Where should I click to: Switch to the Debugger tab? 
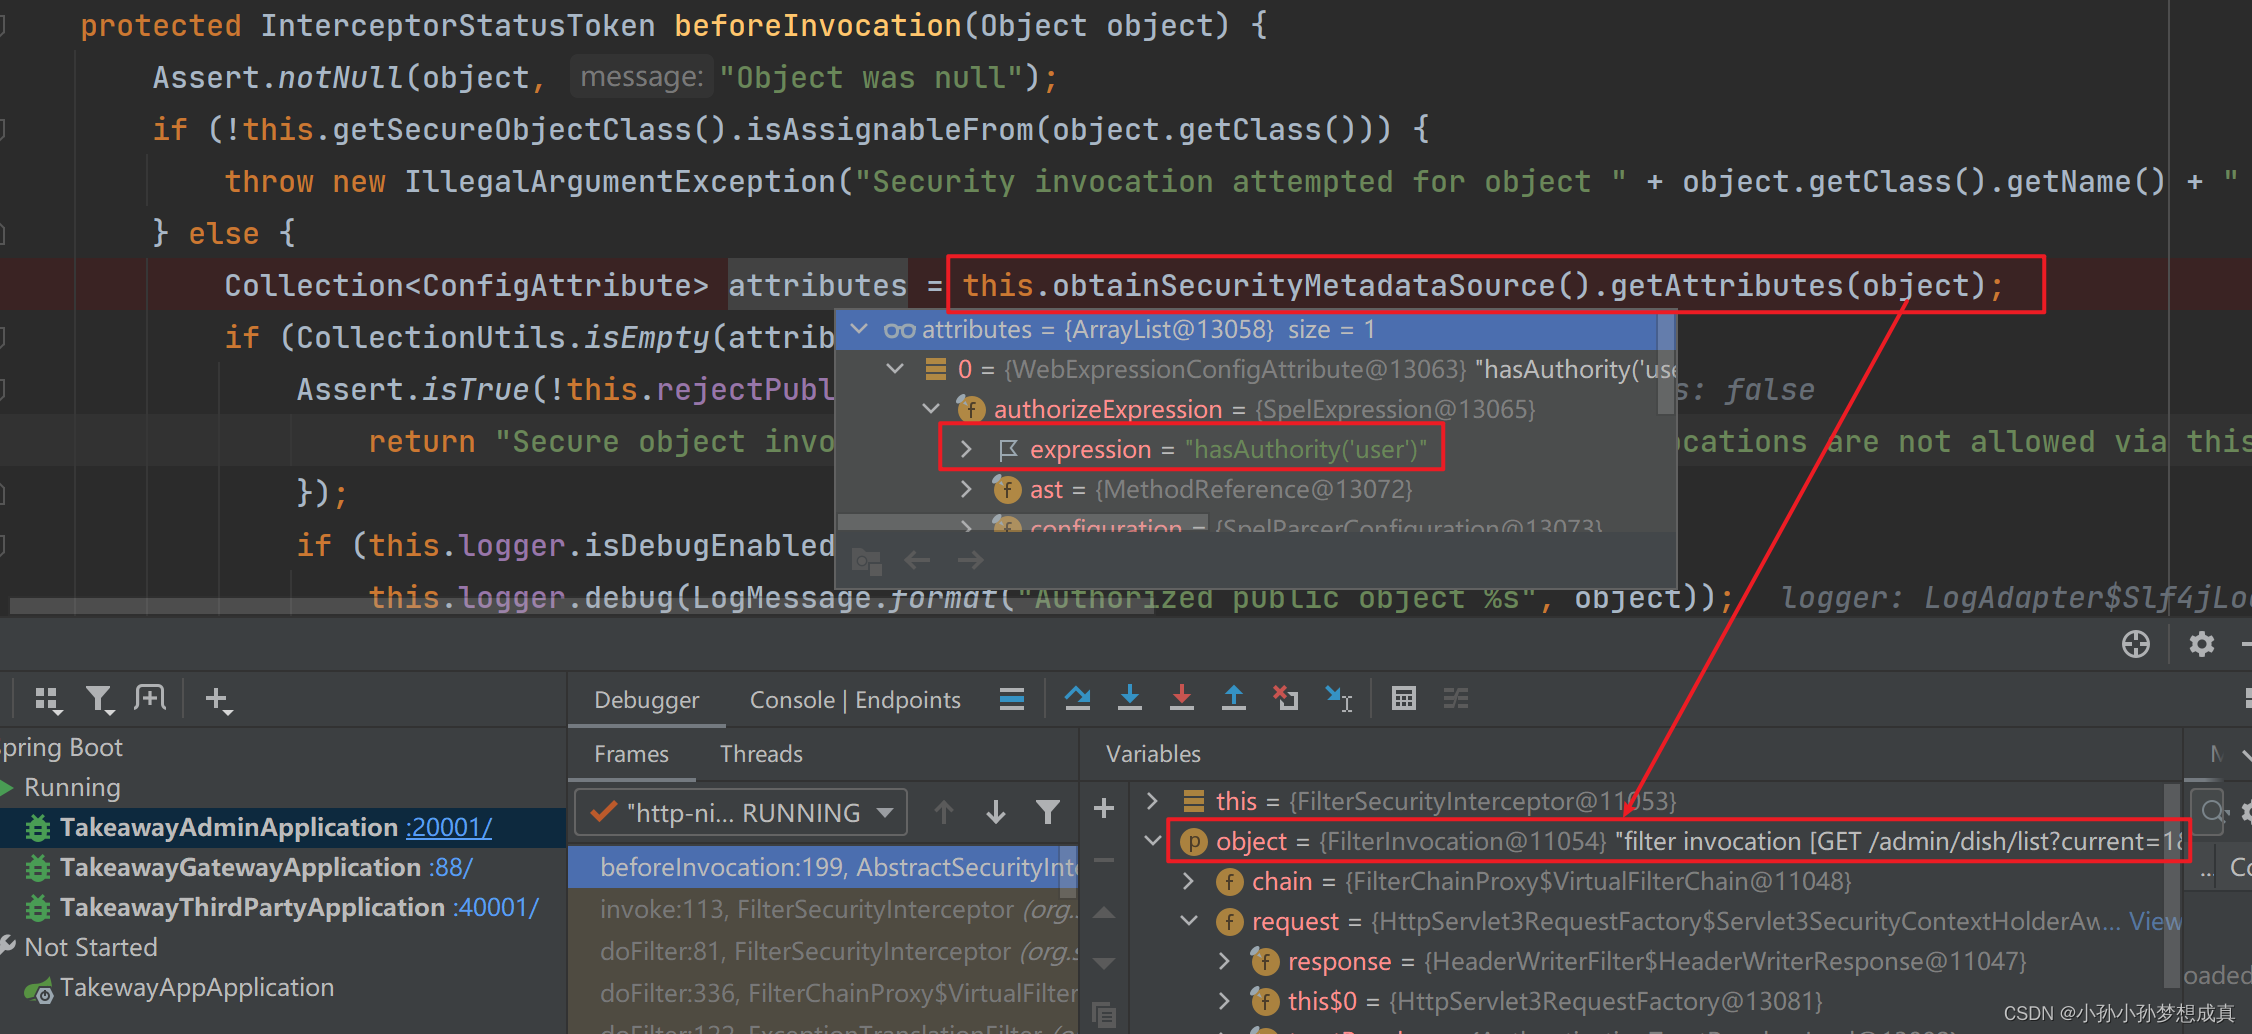646,700
